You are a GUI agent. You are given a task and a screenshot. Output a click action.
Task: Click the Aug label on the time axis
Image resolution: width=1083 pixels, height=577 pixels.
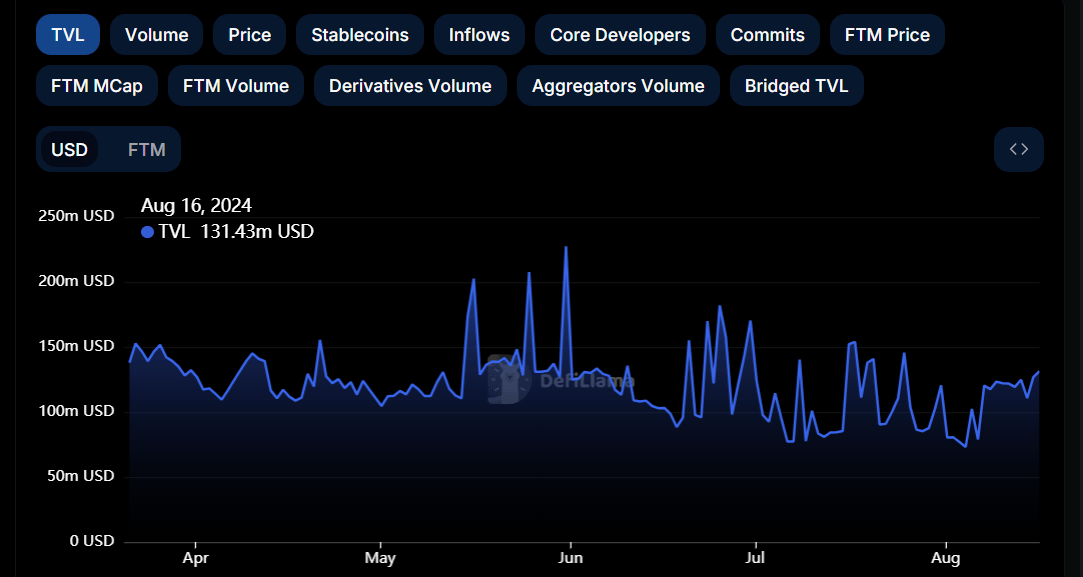tap(946, 558)
